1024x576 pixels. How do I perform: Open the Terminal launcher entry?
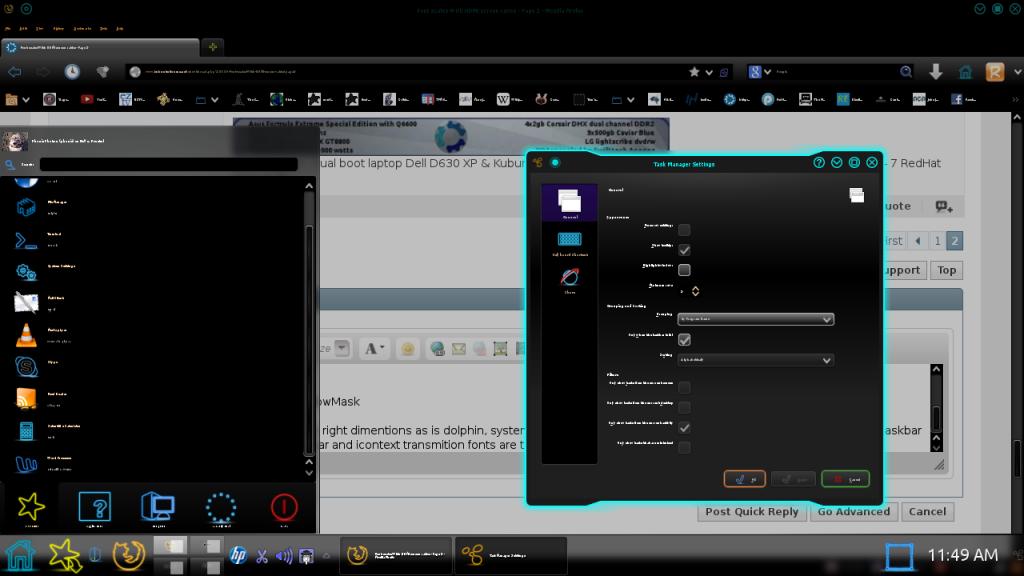pyautogui.click(x=26, y=239)
